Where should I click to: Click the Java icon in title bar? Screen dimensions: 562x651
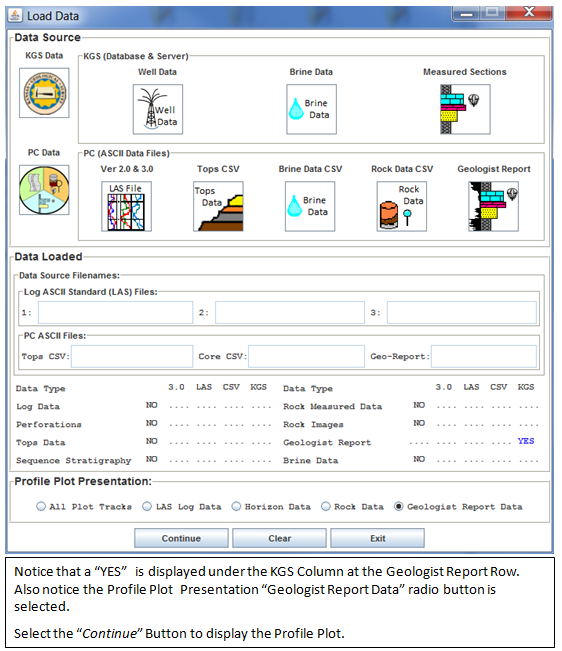click(15, 16)
